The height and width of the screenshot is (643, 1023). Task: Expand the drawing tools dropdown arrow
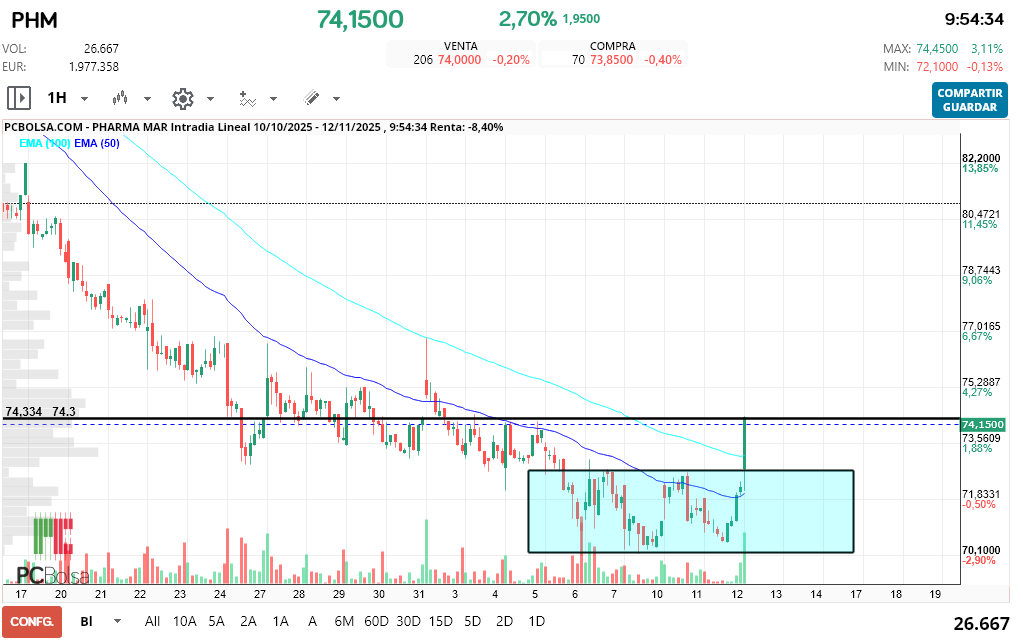tap(337, 99)
